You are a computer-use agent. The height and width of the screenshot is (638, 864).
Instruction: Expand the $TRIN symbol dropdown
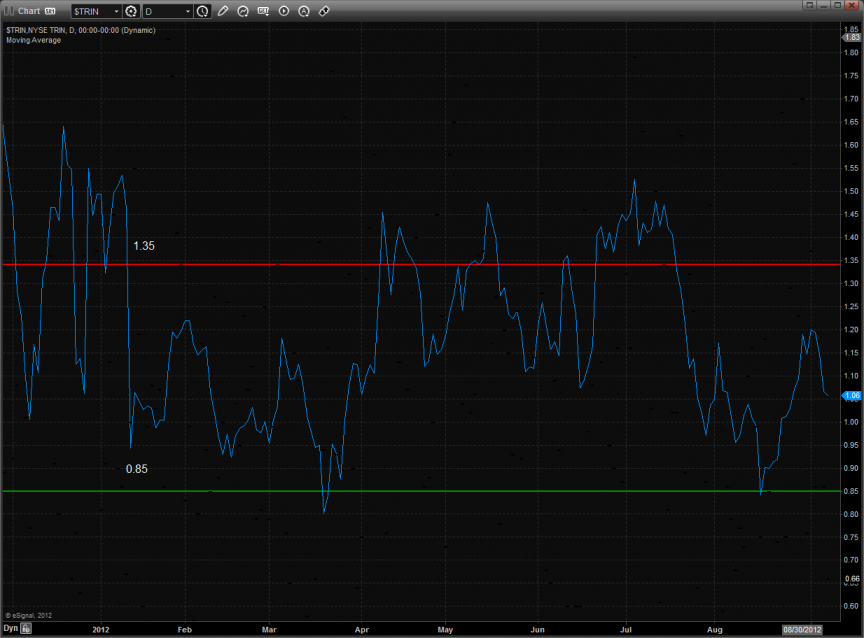point(116,11)
